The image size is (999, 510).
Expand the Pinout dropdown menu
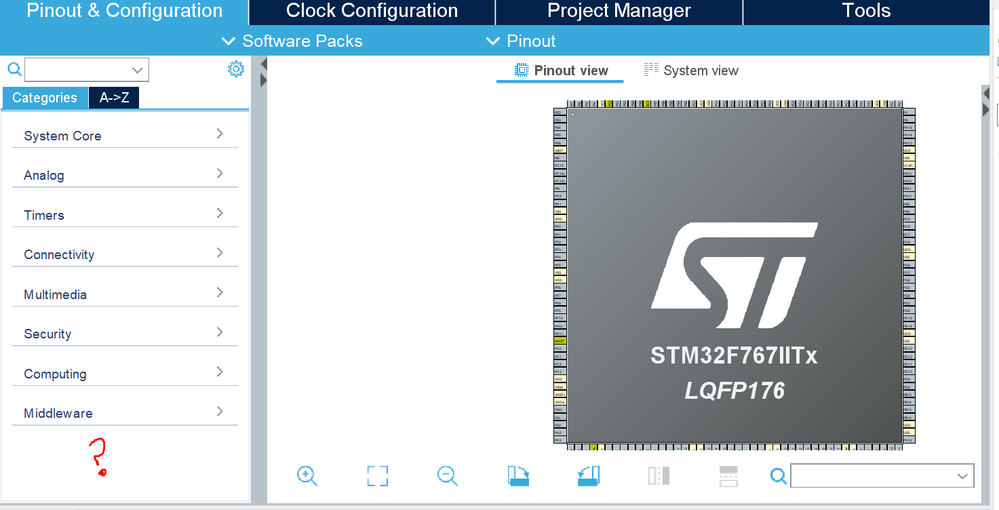coord(521,41)
